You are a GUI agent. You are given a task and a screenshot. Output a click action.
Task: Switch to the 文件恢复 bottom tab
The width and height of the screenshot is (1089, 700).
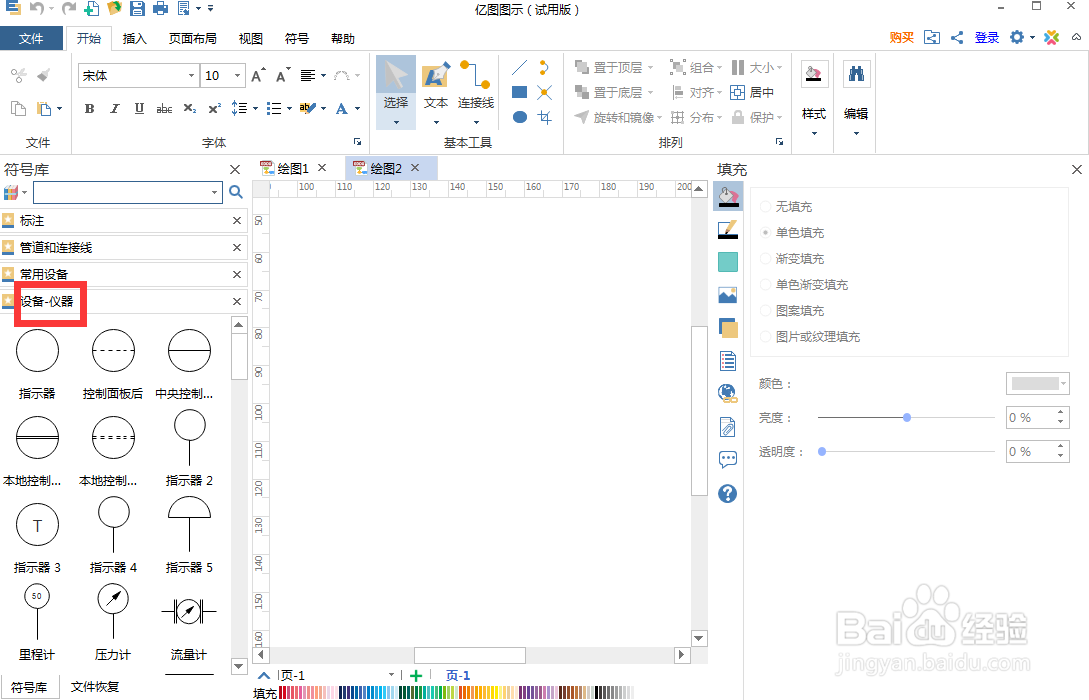pyautogui.click(x=95, y=687)
